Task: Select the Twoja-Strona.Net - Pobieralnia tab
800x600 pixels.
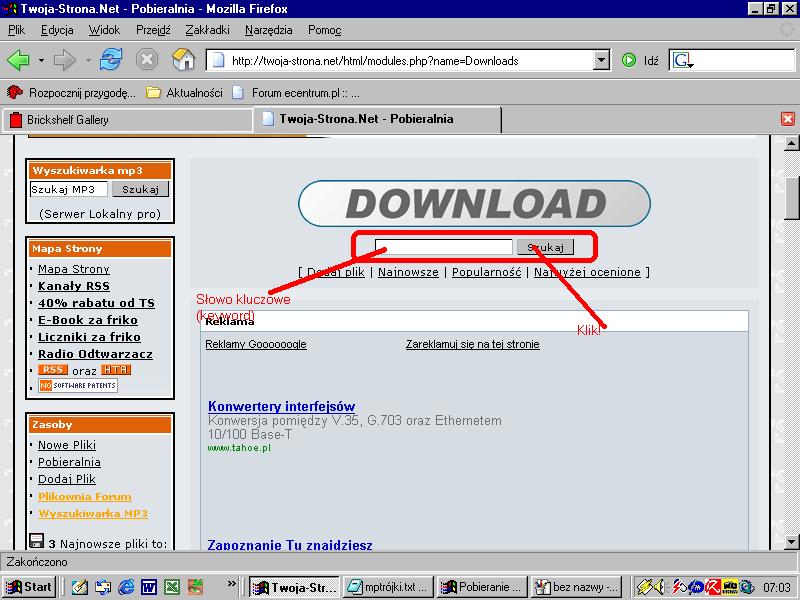Action: point(377,119)
